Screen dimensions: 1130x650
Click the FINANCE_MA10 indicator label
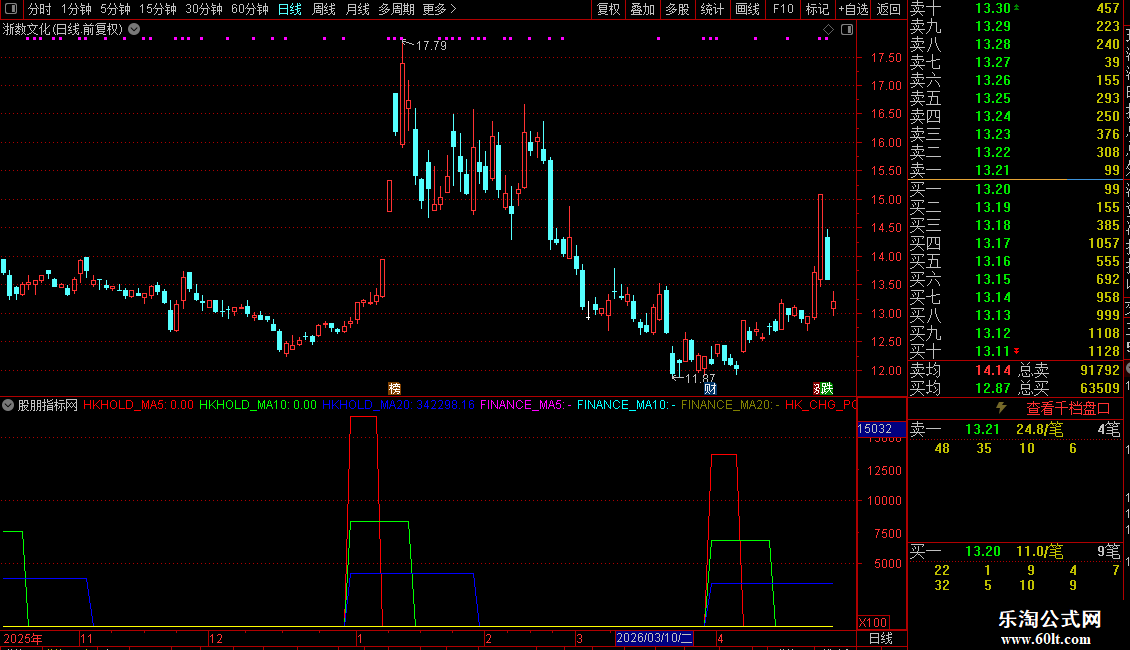[626, 405]
